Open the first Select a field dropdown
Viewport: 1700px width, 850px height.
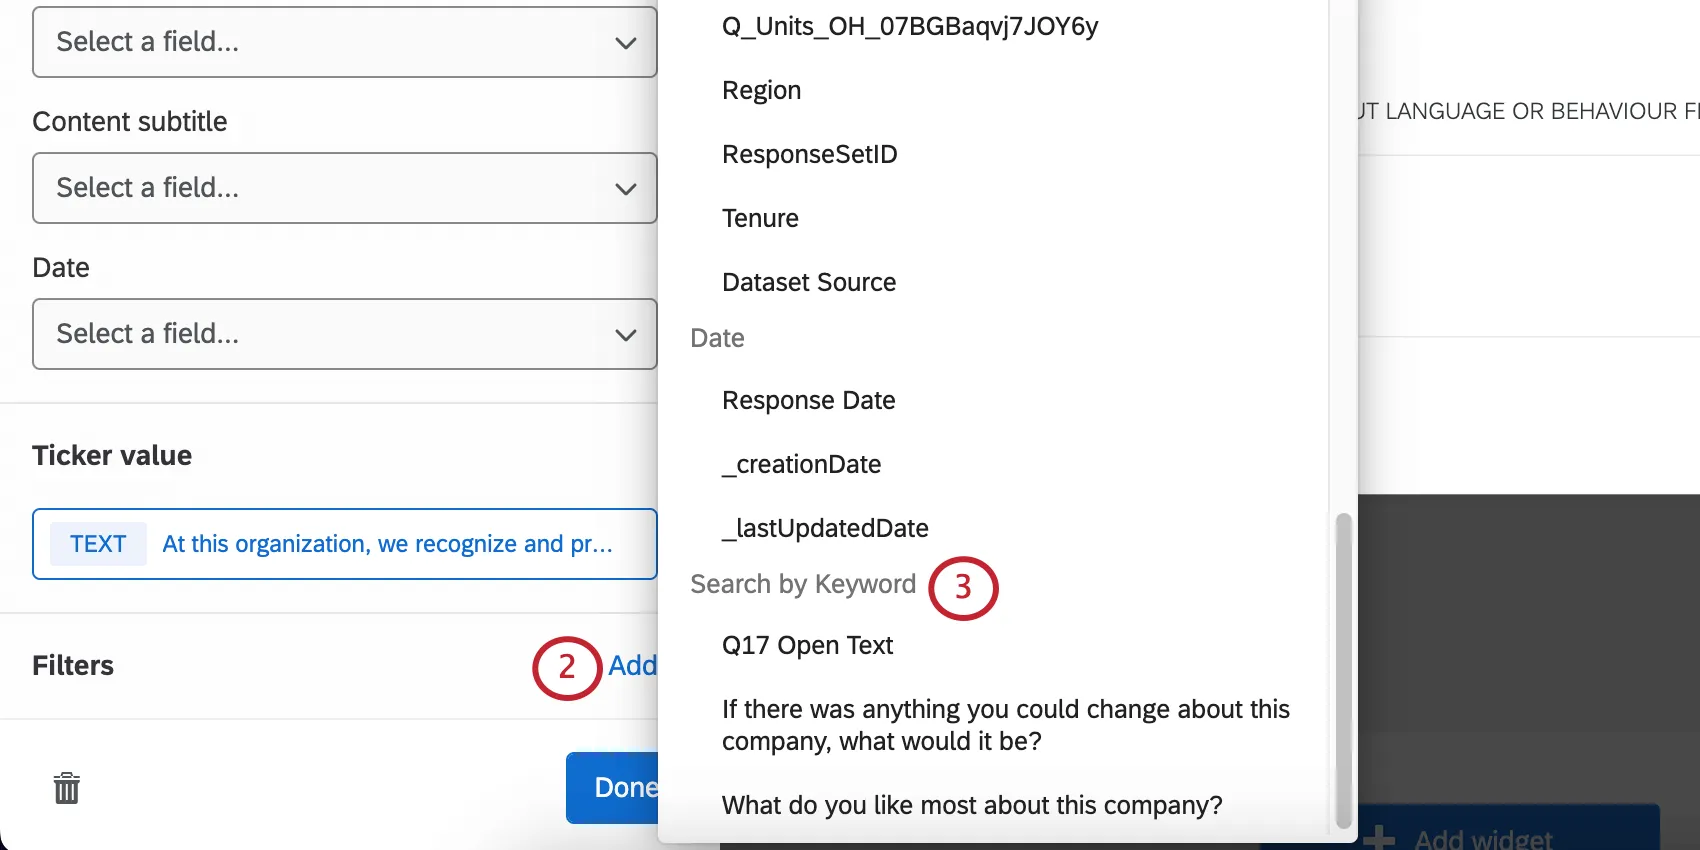coord(344,42)
